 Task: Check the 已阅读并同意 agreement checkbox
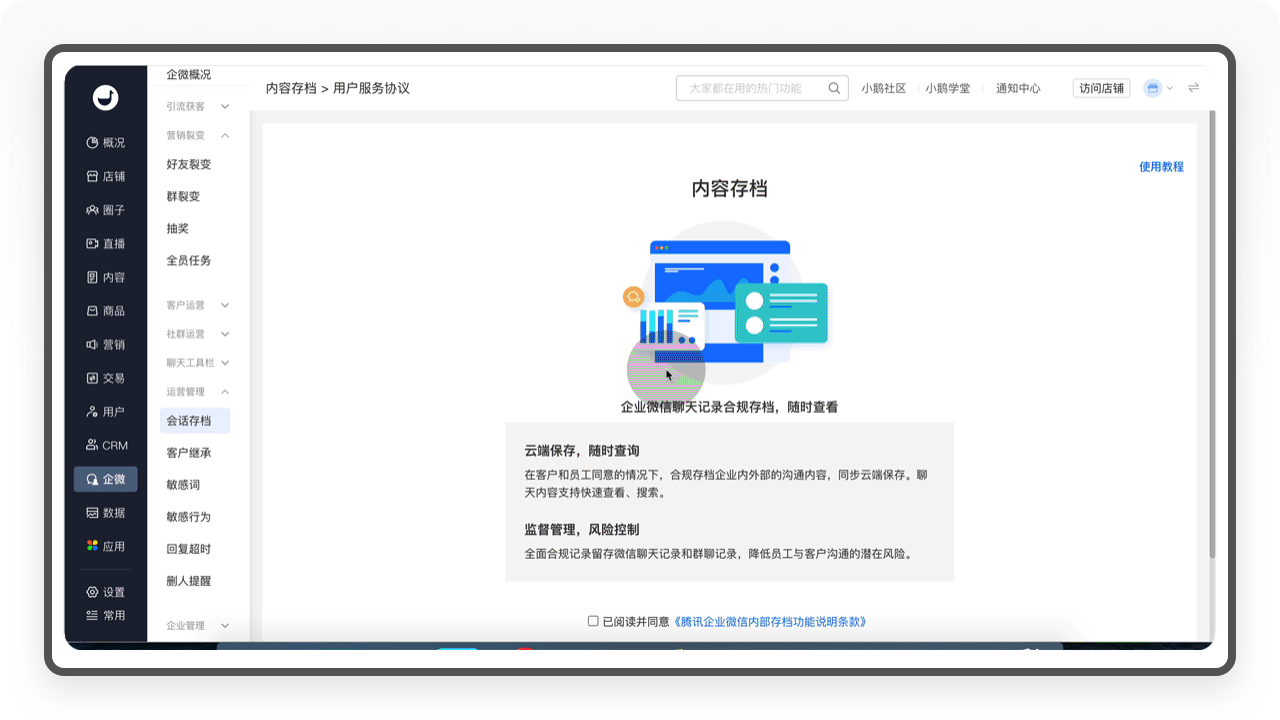tap(593, 621)
